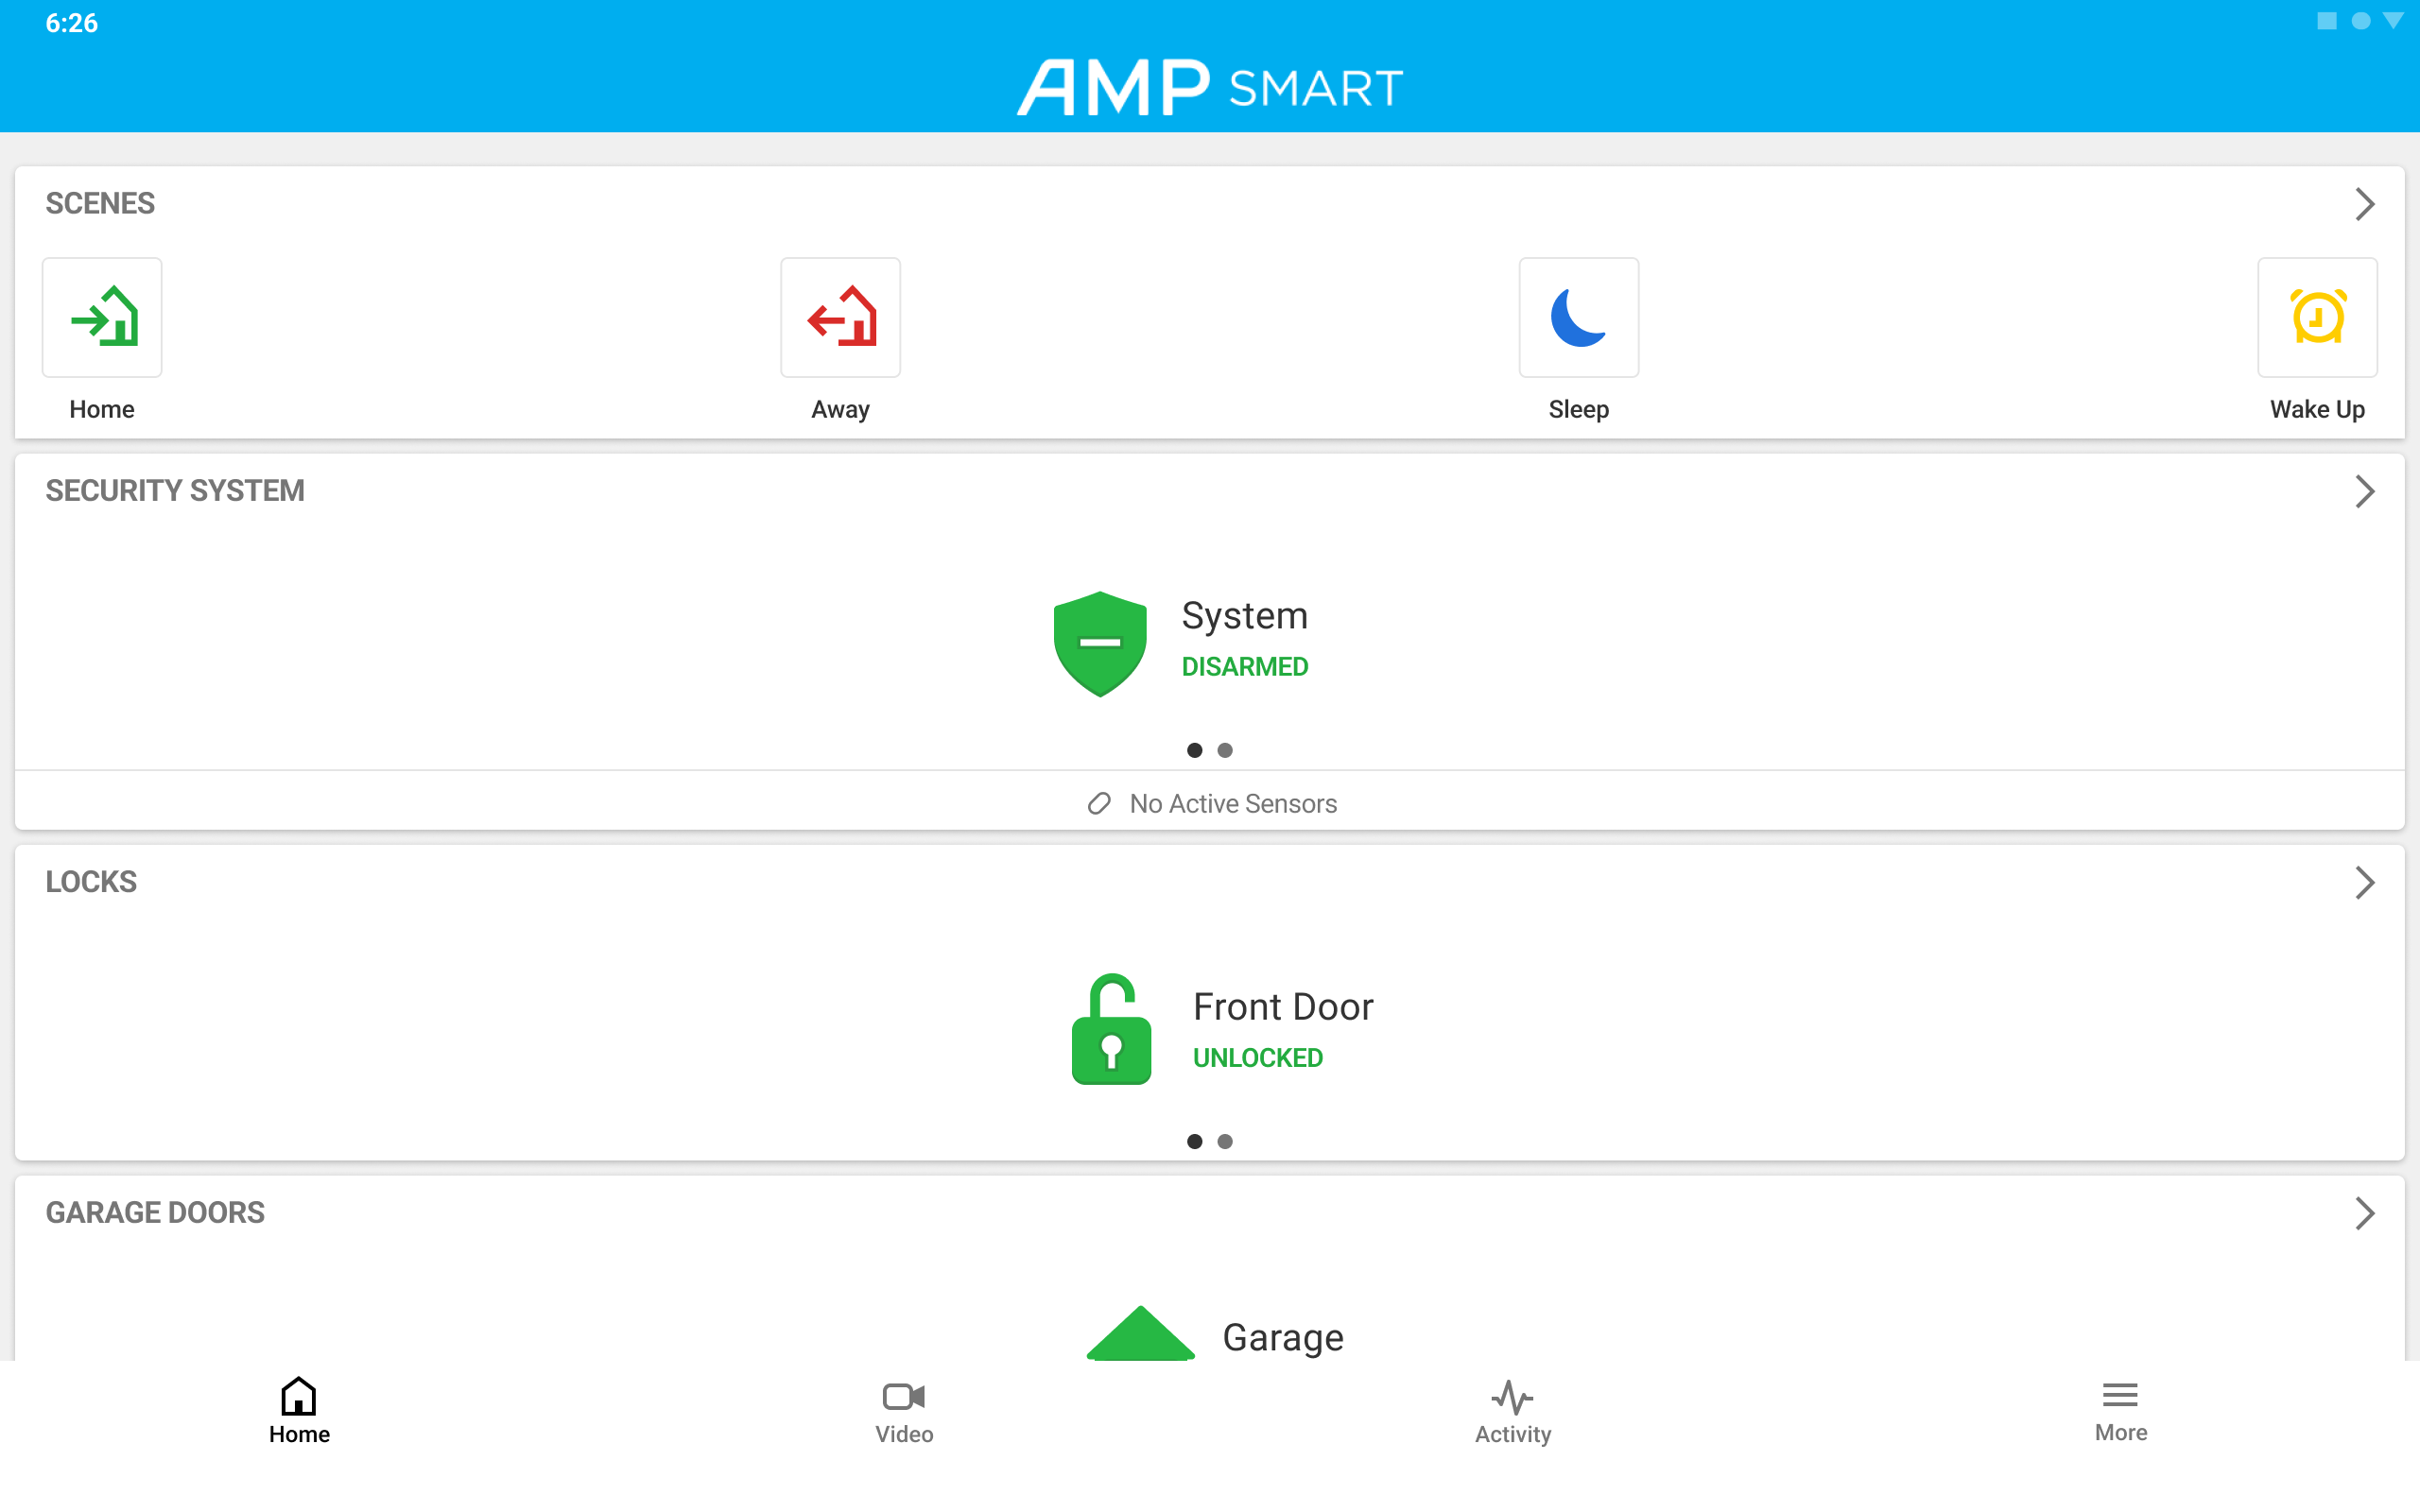The height and width of the screenshot is (1512, 2420).
Task: Activate the Away scene icon
Action: click(x=840, y=317)
